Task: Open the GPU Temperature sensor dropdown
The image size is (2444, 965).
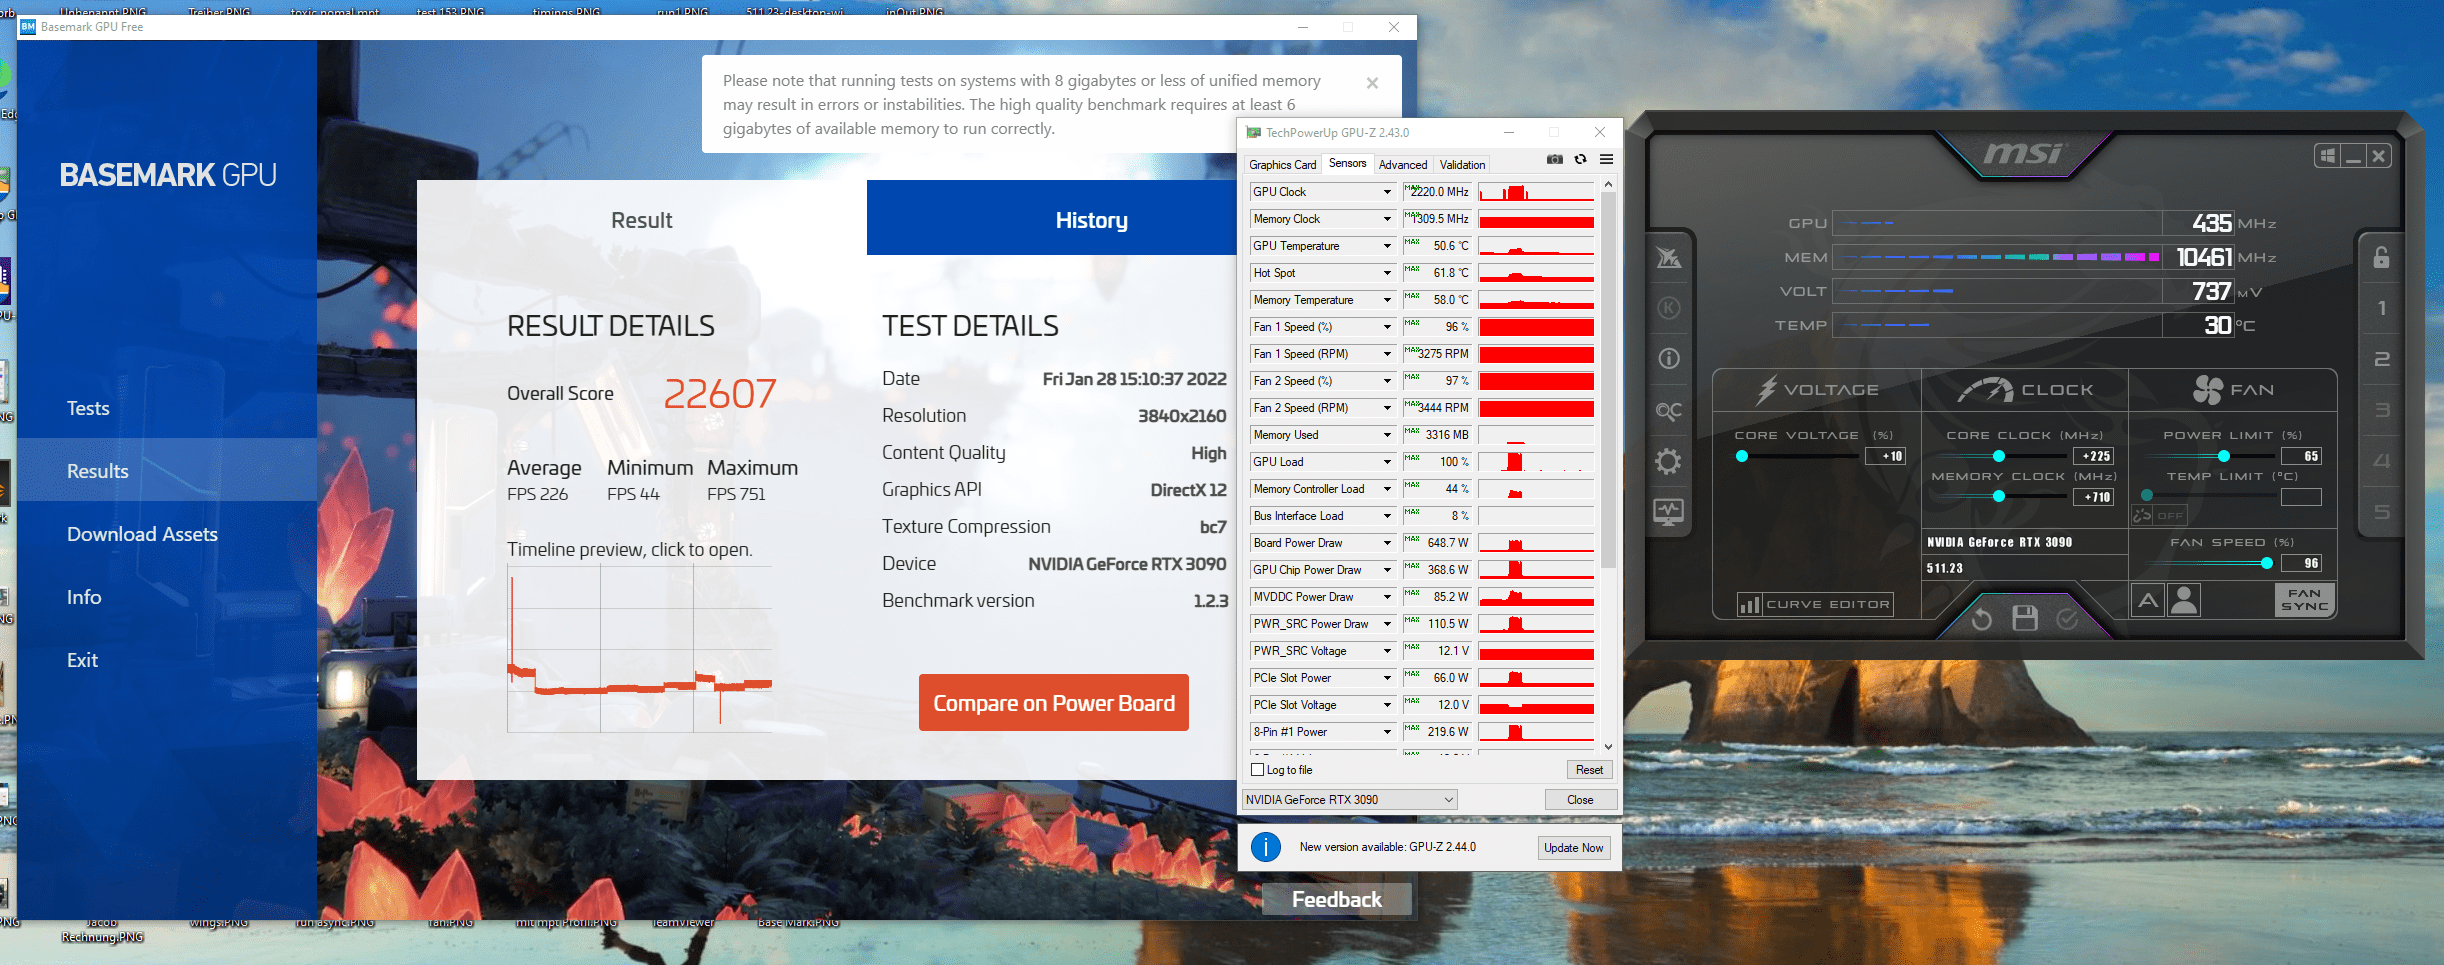Action: [x=1387, y=246]
